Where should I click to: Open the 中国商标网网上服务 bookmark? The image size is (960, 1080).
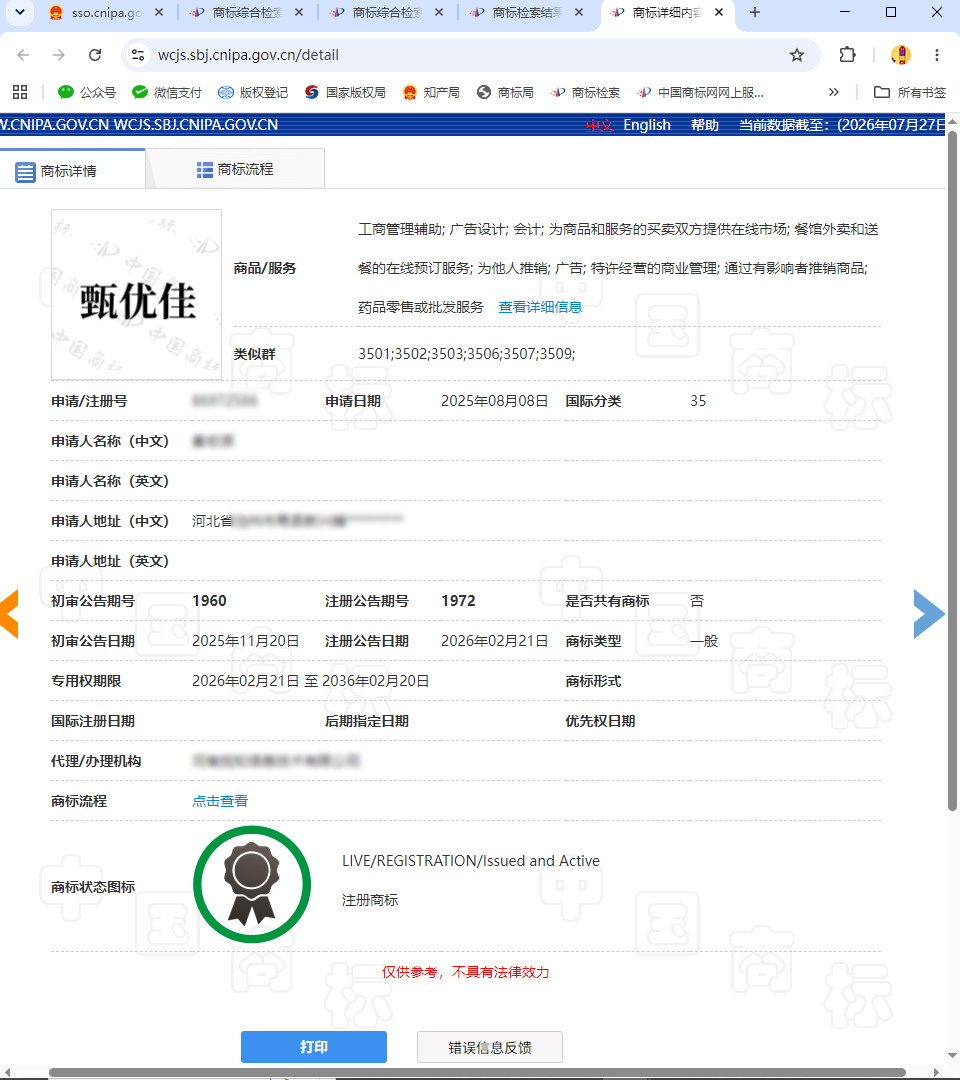[x=700, y=92]
